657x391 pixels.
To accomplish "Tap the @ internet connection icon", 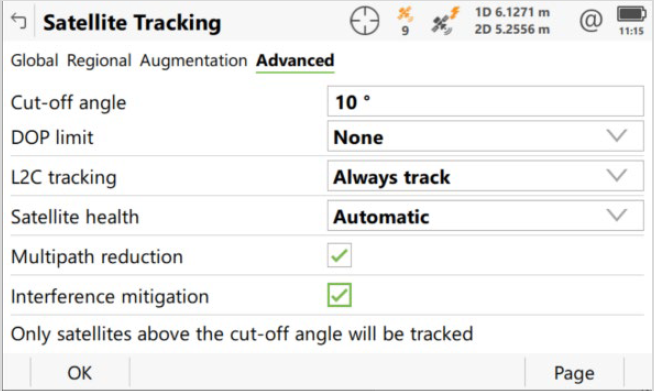I will point(591,21).
